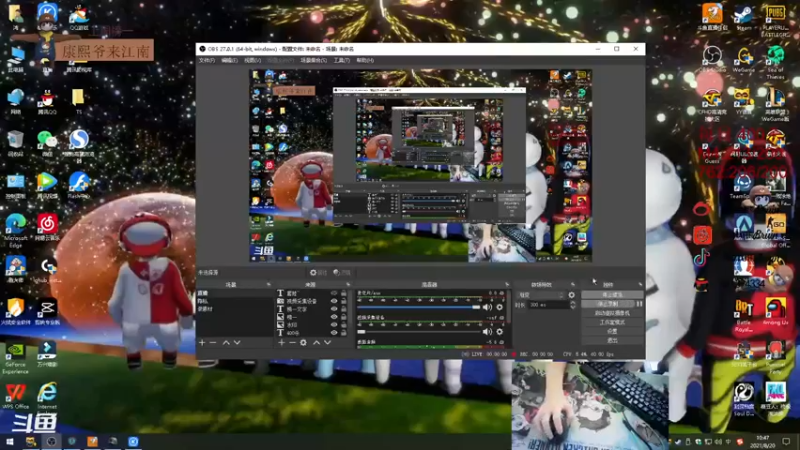Remove selected scene using Scenes minus icon

(x=213, y=343)
